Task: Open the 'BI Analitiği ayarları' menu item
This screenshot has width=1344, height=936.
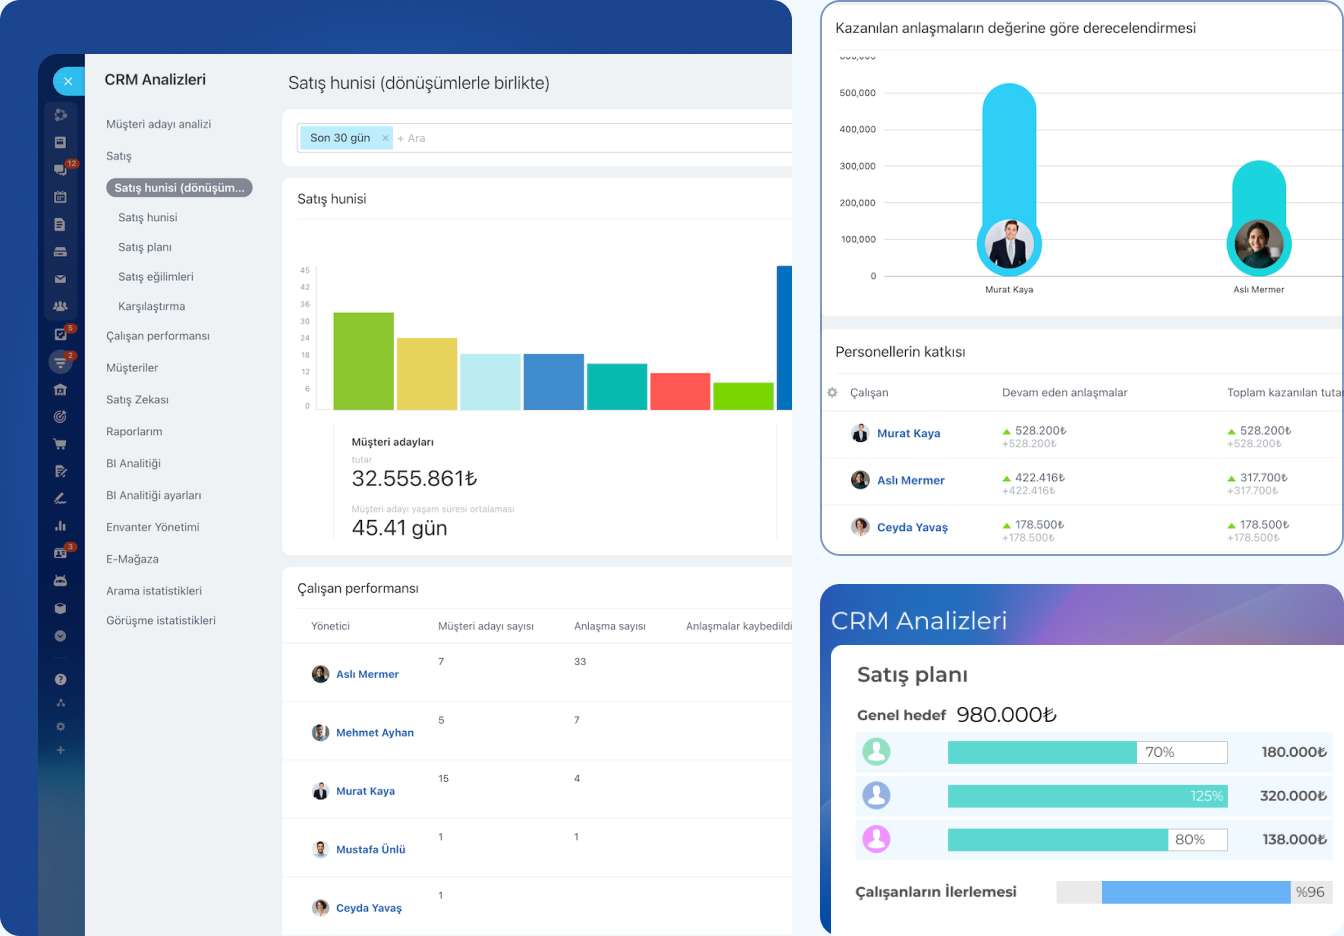Action: (x=154, y=496)
